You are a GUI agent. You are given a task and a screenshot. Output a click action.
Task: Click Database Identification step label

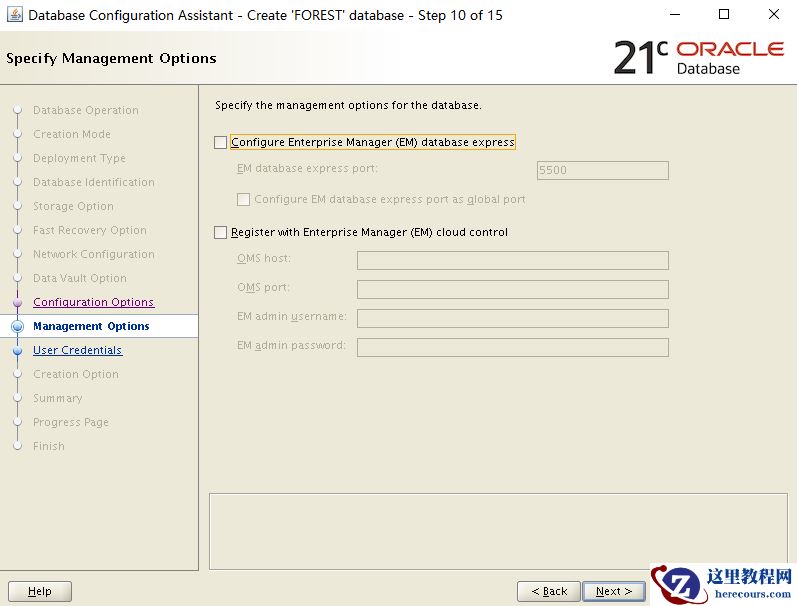point(94,182)
